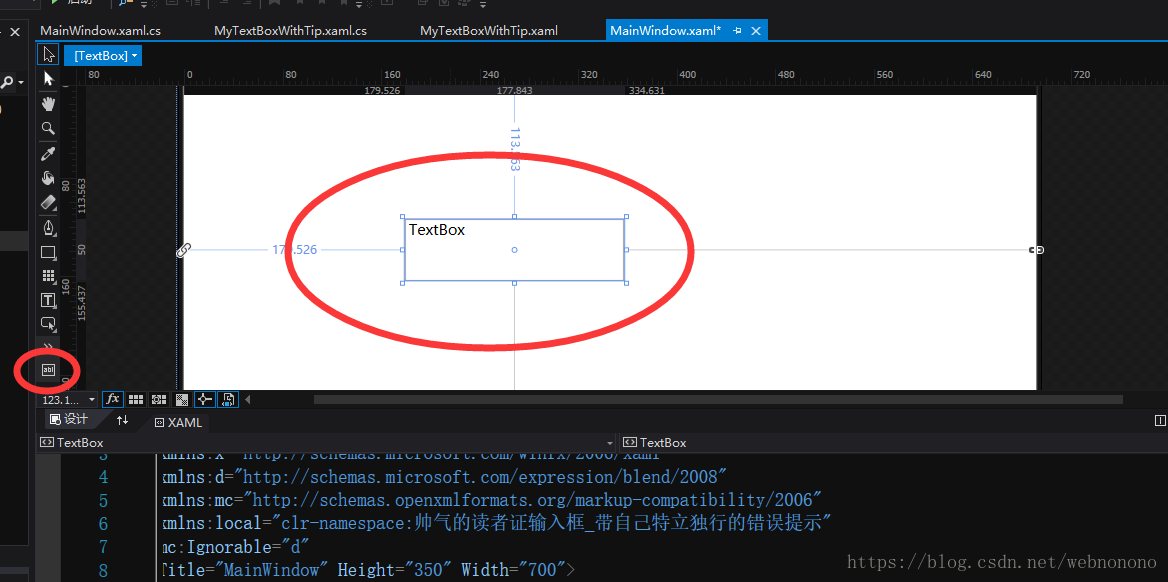Select the Gradient tool below Paint Bucket
This screenshot has width=1168, height=582.
48,201
